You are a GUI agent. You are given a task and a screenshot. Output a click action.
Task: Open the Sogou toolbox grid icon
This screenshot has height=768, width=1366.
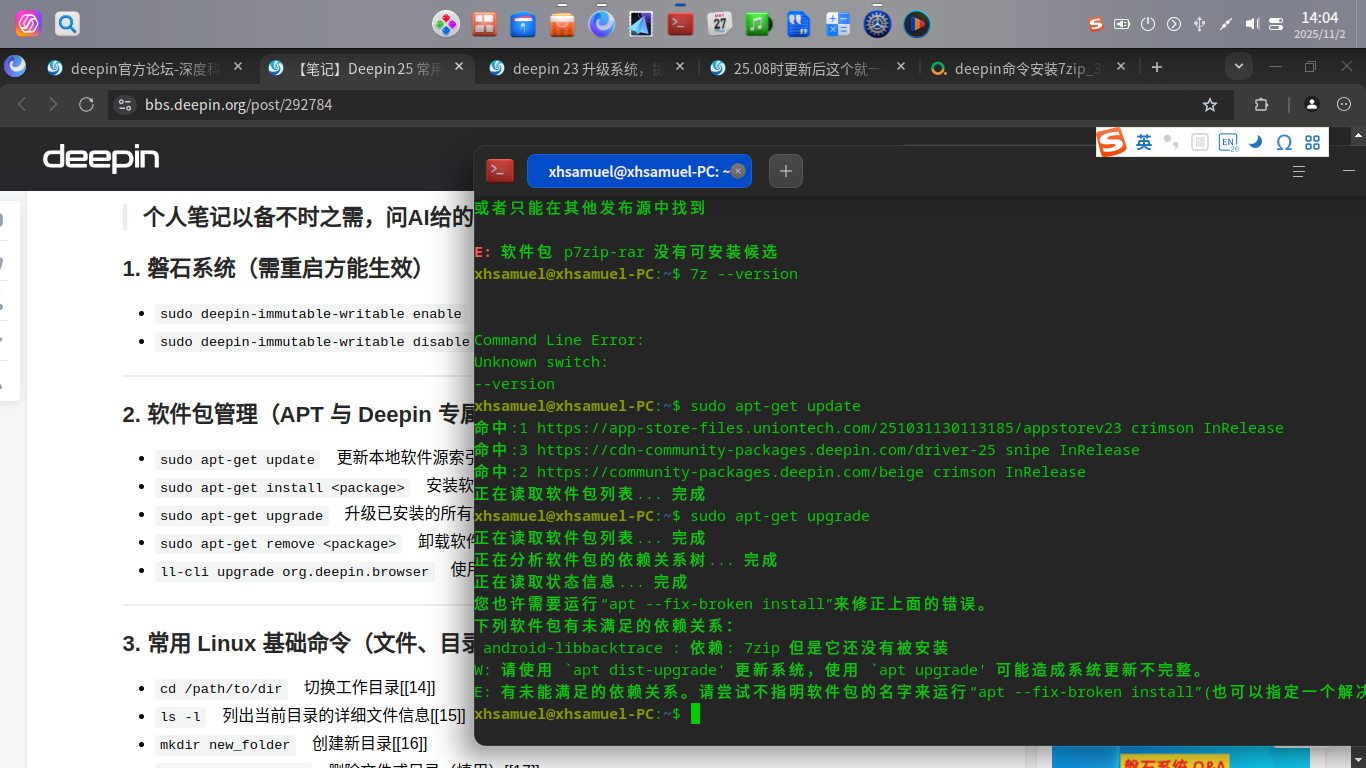(x=1312, y=143)
